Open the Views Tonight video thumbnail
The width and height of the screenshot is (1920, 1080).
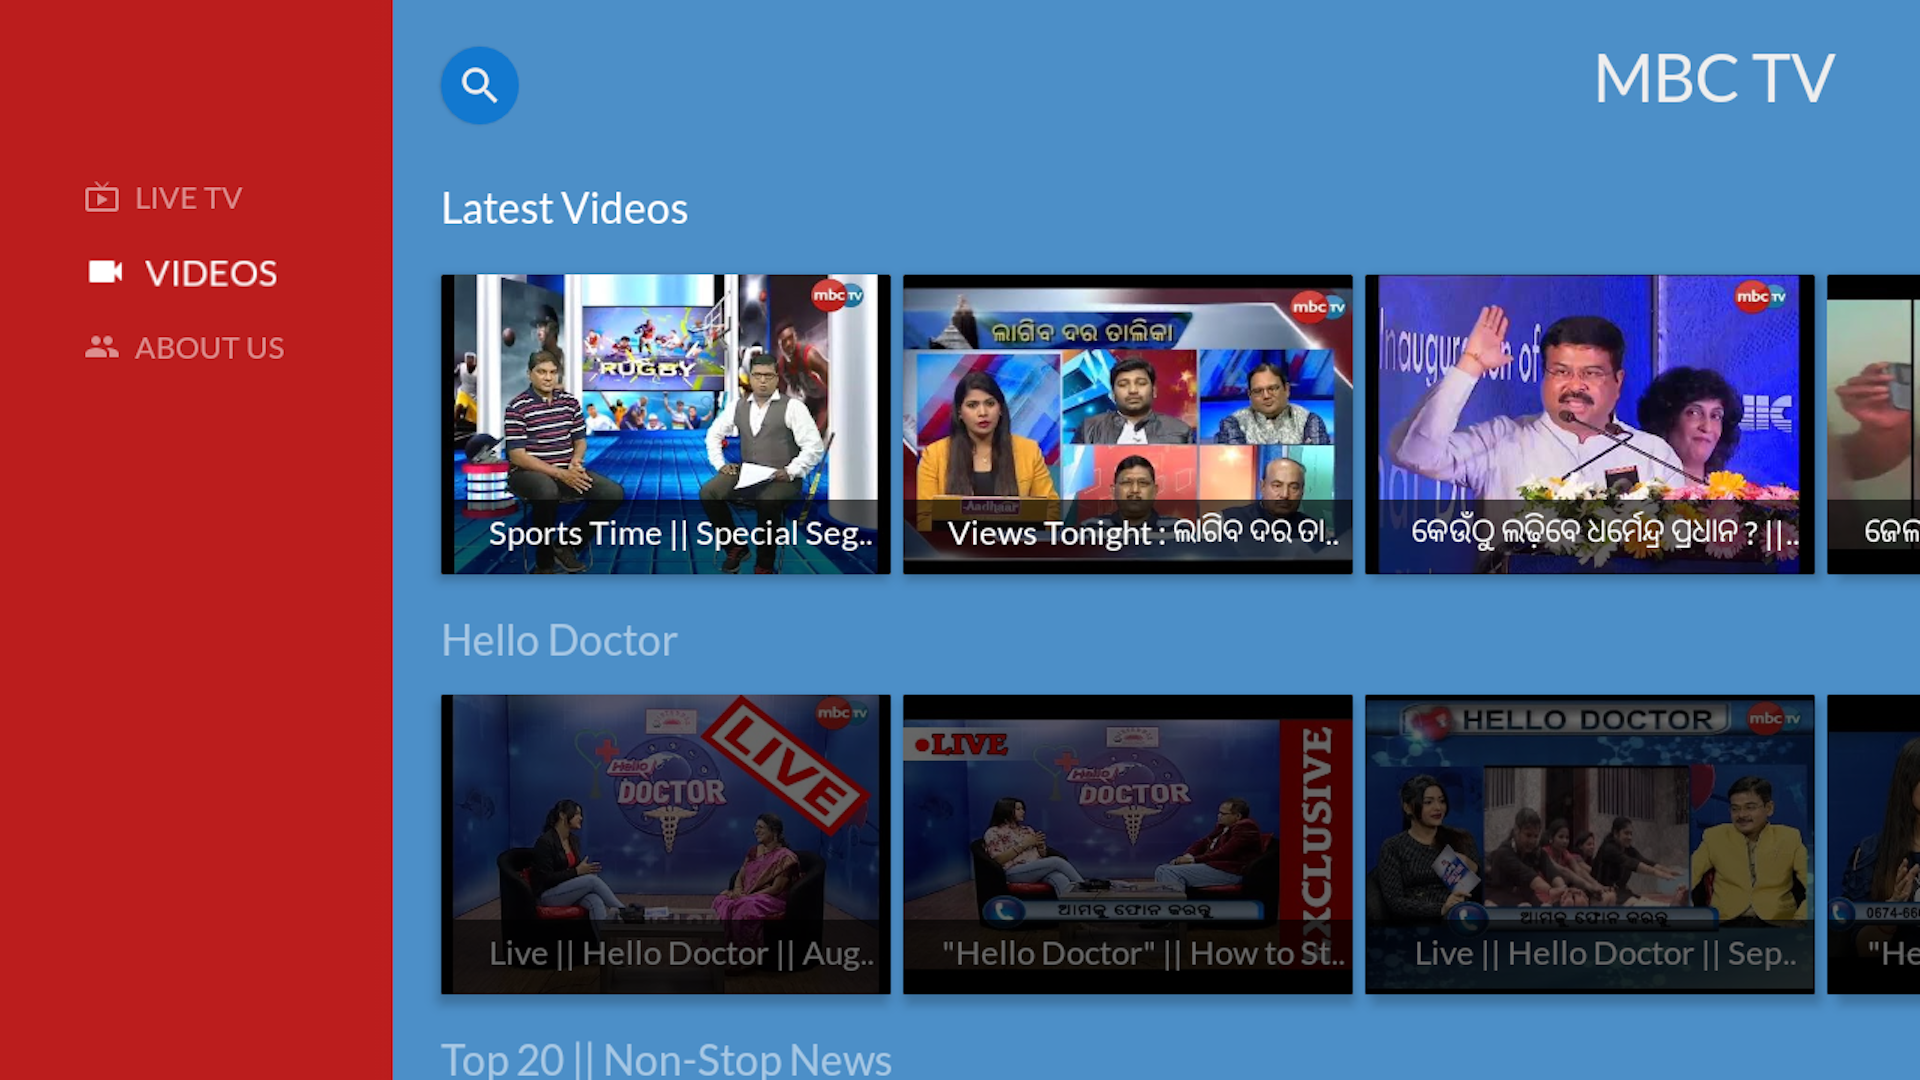click(1127, 423)
